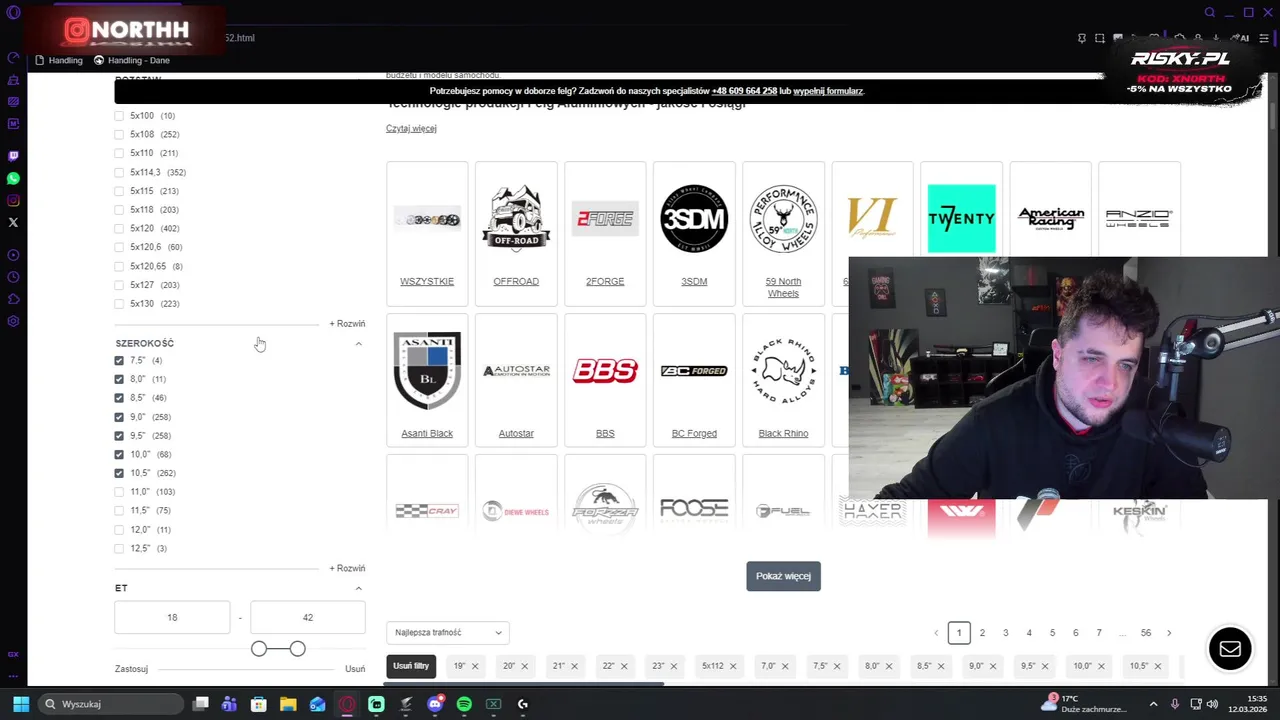Uncheck the 7,5" width checkbox

click(119, 360)
